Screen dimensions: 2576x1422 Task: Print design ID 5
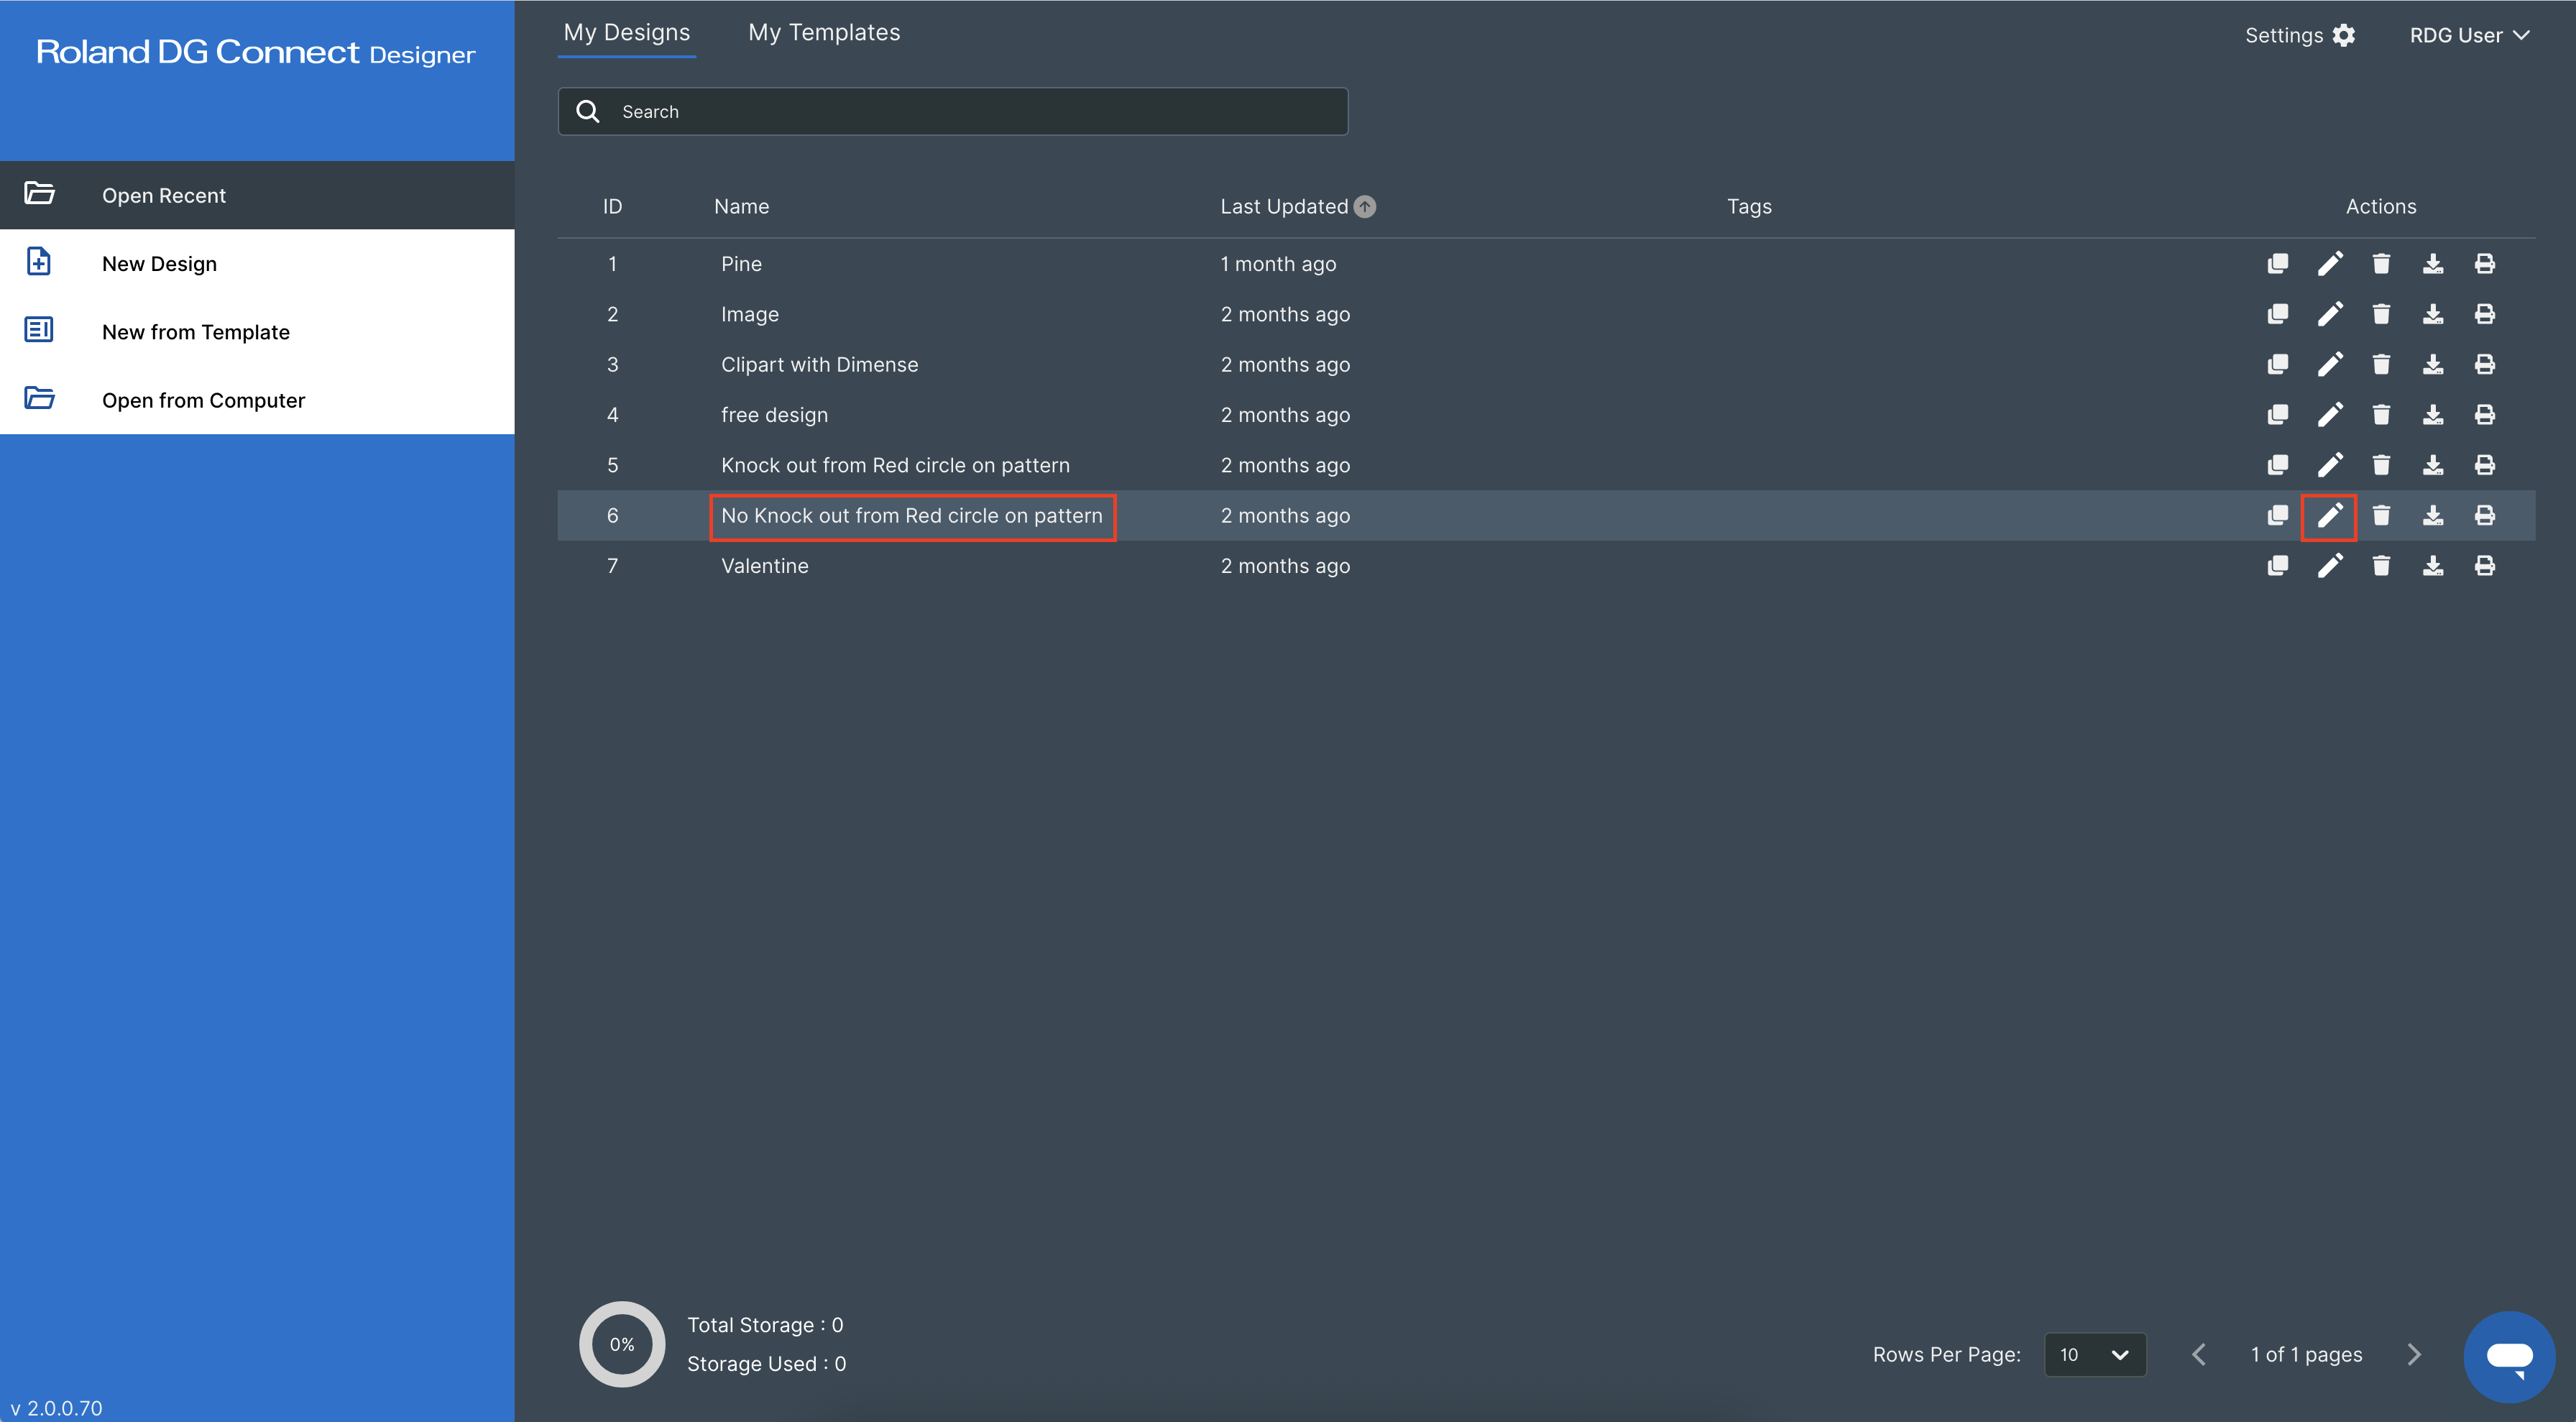coord(2485,465)
